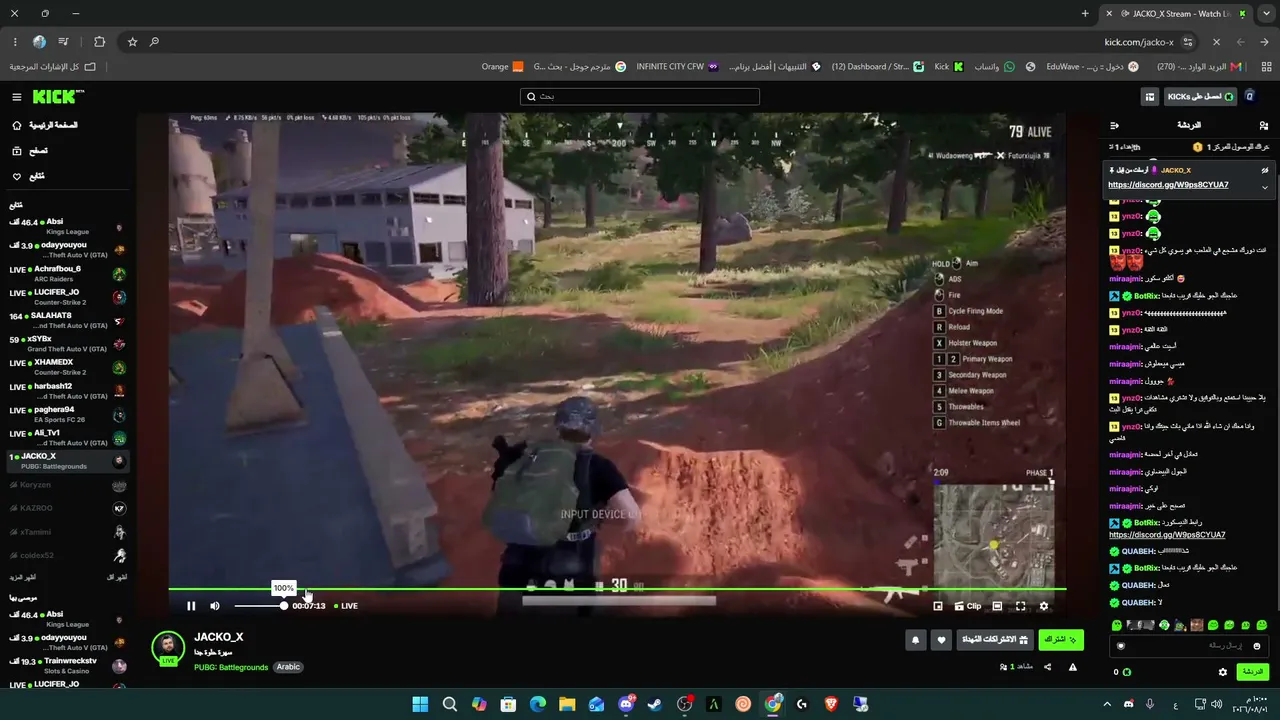Follow the channel with heart button

pyautogui.click(x=941, y=640)
